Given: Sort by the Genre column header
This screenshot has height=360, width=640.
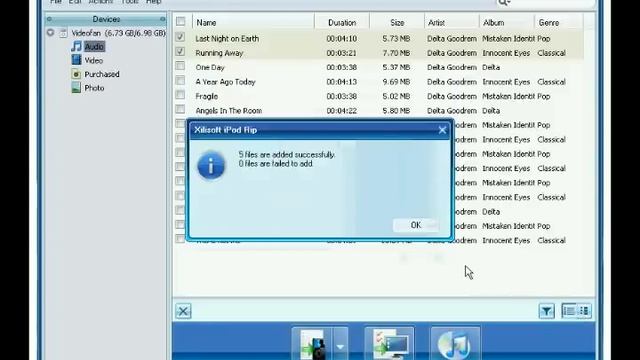Looking at the screenshot, I should tap(559, 22).
